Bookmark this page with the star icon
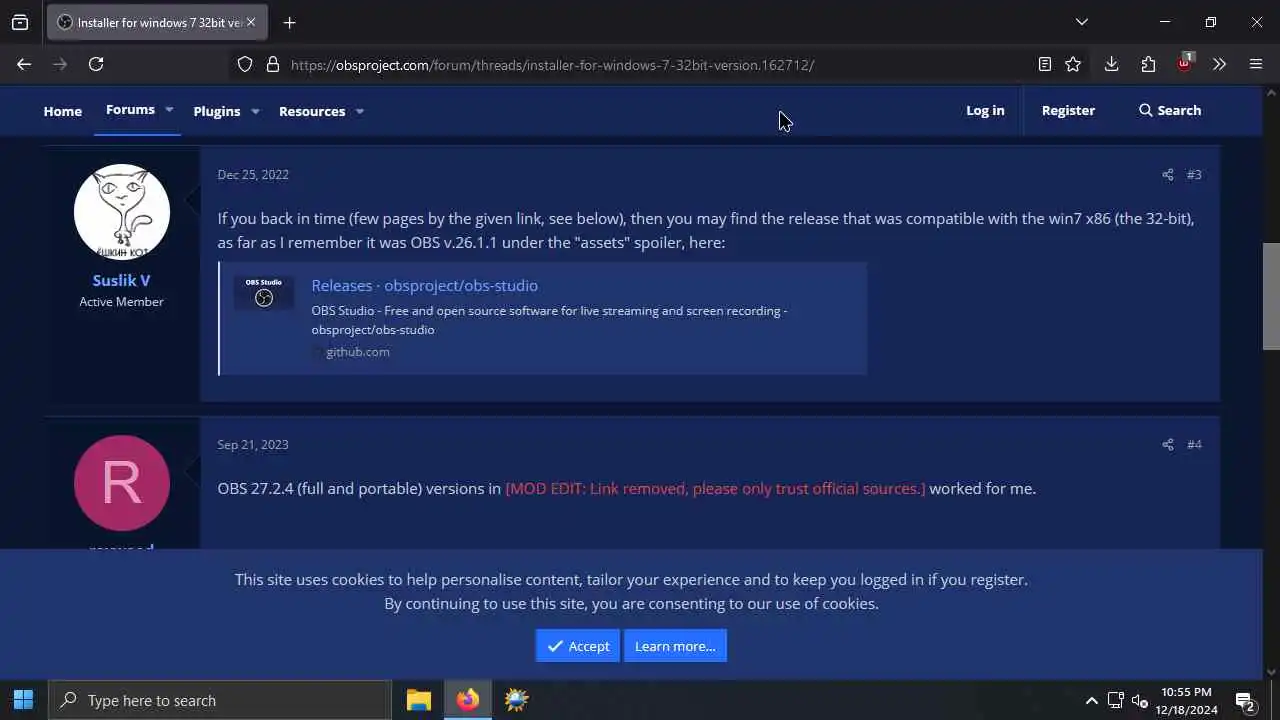This screenshot has width=1280, height=720. tap(1073, 64)
